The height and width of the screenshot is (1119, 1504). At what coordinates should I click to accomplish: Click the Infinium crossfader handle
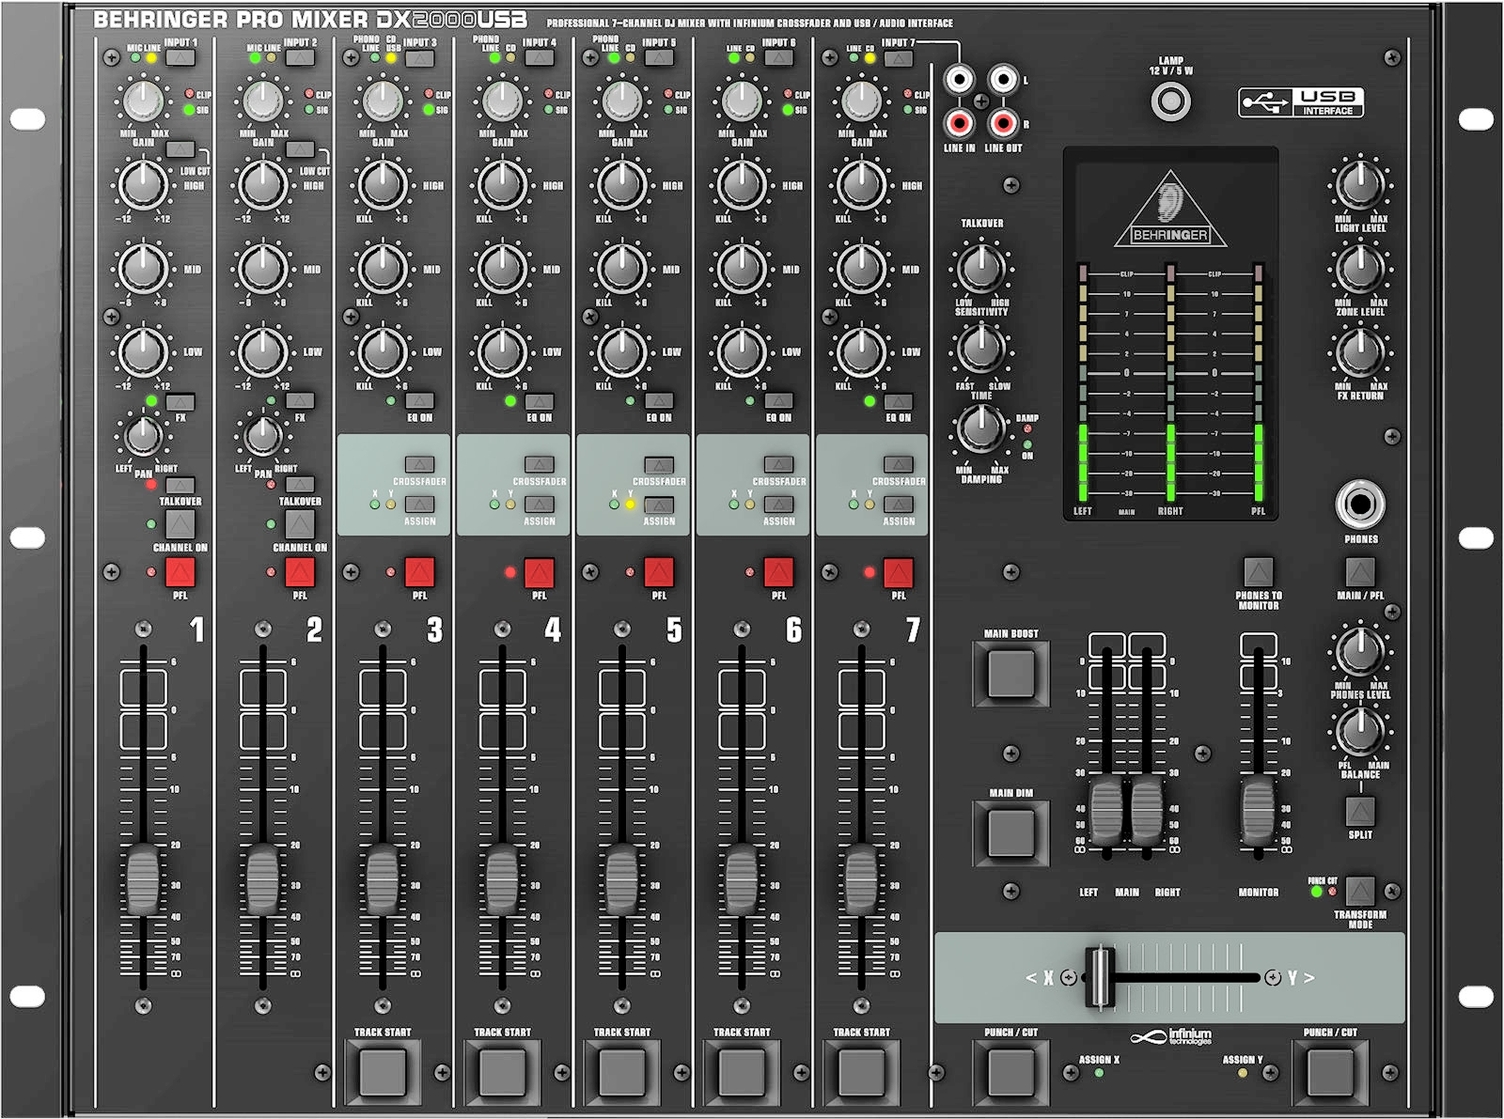(1100, 977)
